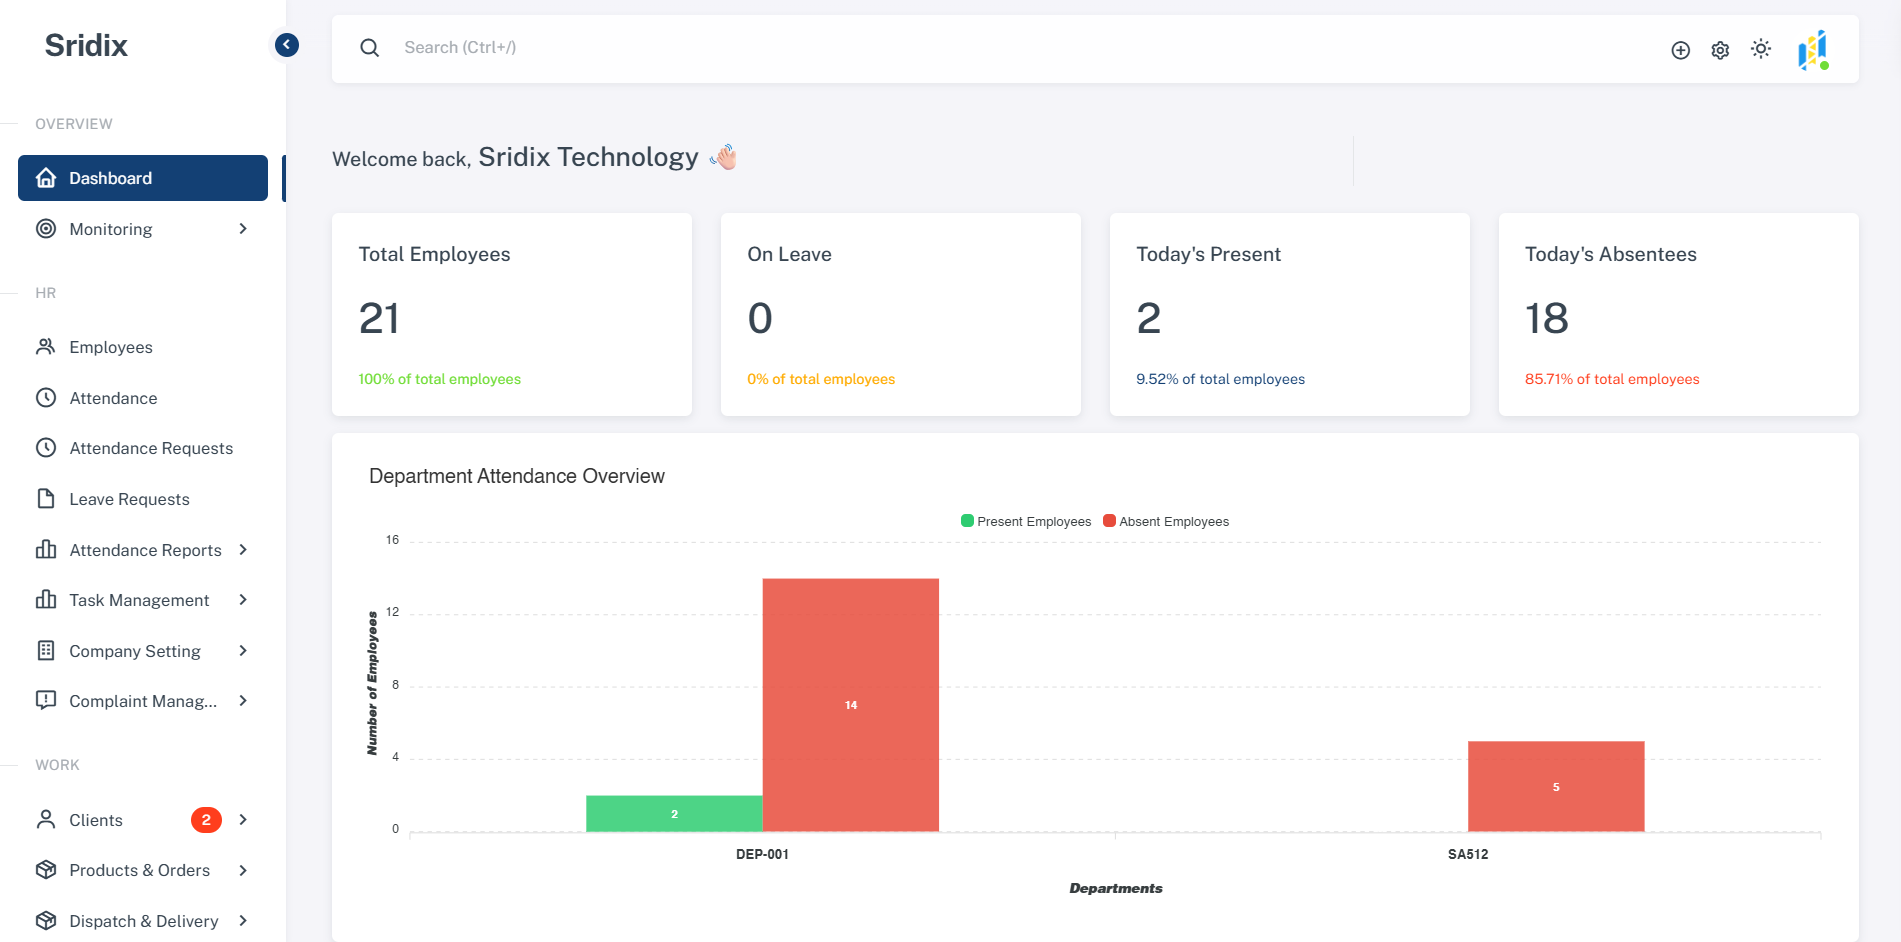1901x942 pixels.
Task: Click the red DEP-001 absent bar
Action: (851, 704)
